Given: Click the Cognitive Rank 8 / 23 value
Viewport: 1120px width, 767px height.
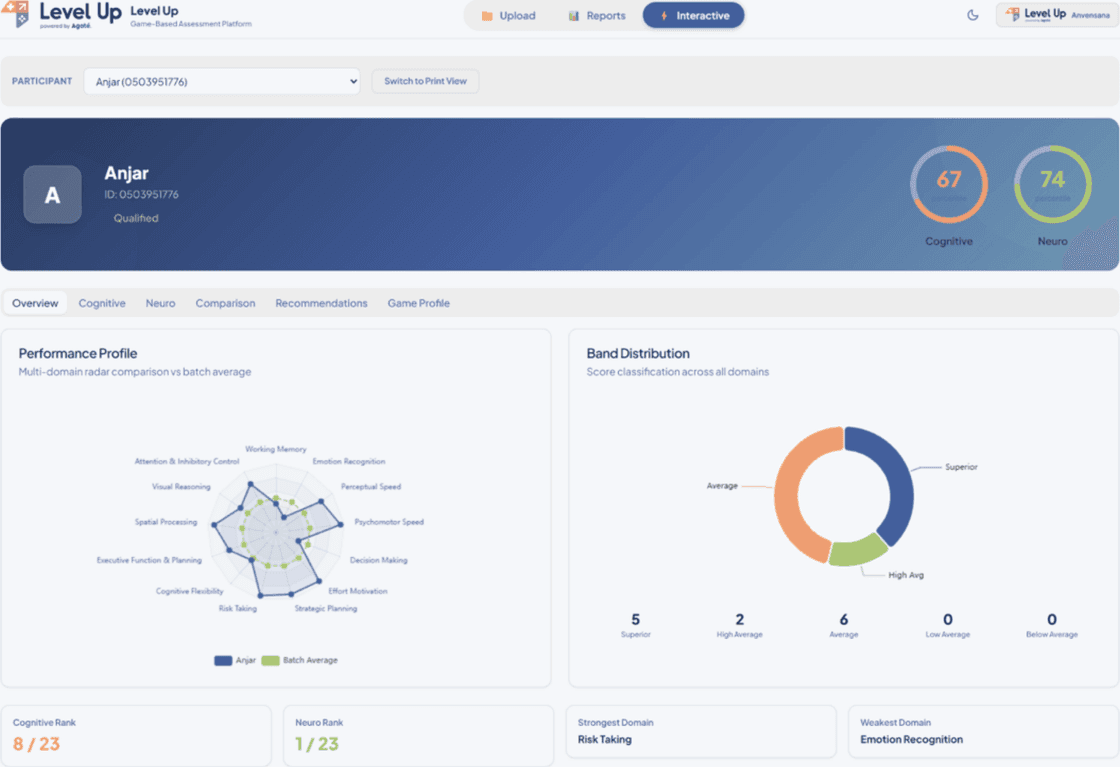Looking at the screenshot, I should pos(36,744).
